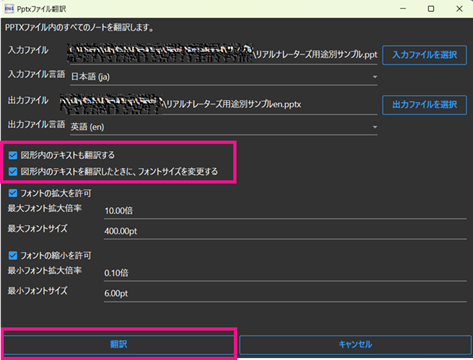Toggle 図形内のテキストも翻訳する checkbox
473x360 pixels.
[13, 155]
